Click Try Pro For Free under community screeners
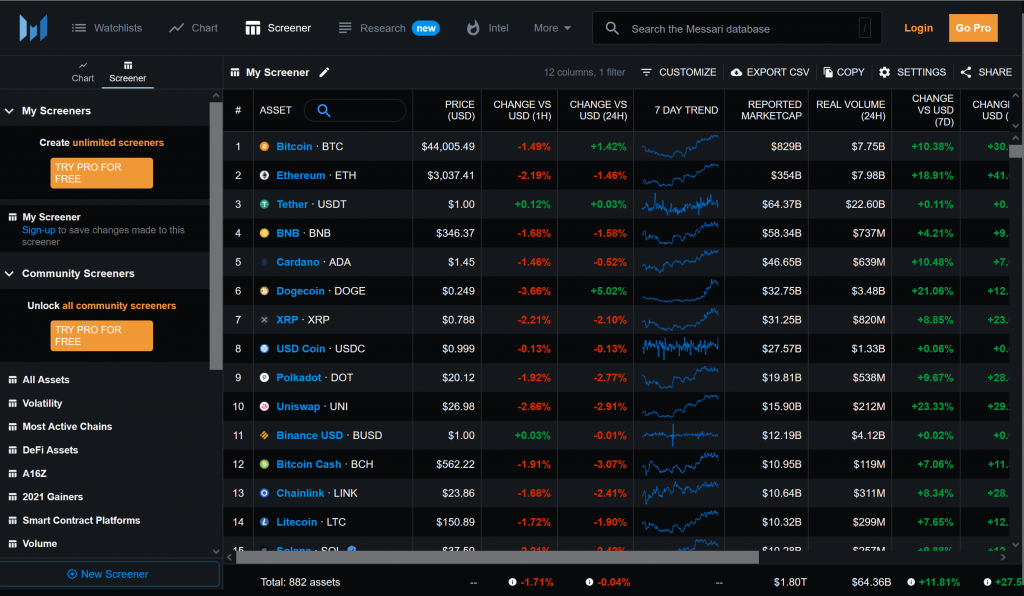Screen dimensions: 1024x596 [x=102, y=336]
